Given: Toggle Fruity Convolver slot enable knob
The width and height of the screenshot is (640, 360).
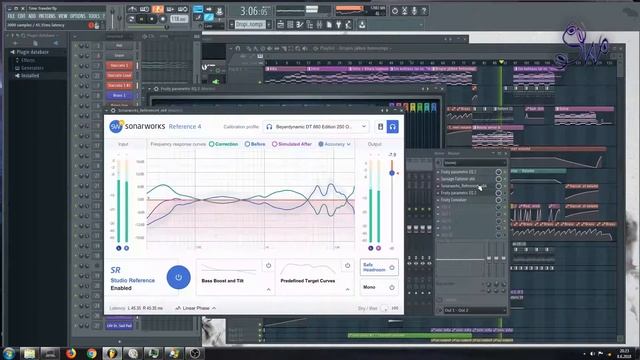Looking at the screenshot, I should (498, 200).
